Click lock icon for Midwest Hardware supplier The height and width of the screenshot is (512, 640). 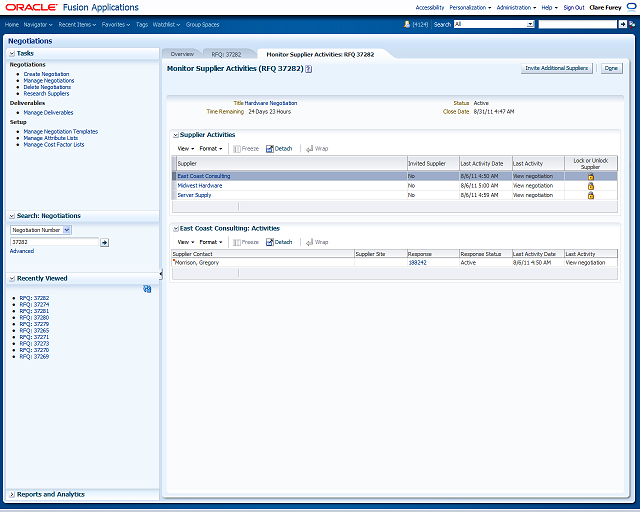pyautogui.click(x=590, y=186)
